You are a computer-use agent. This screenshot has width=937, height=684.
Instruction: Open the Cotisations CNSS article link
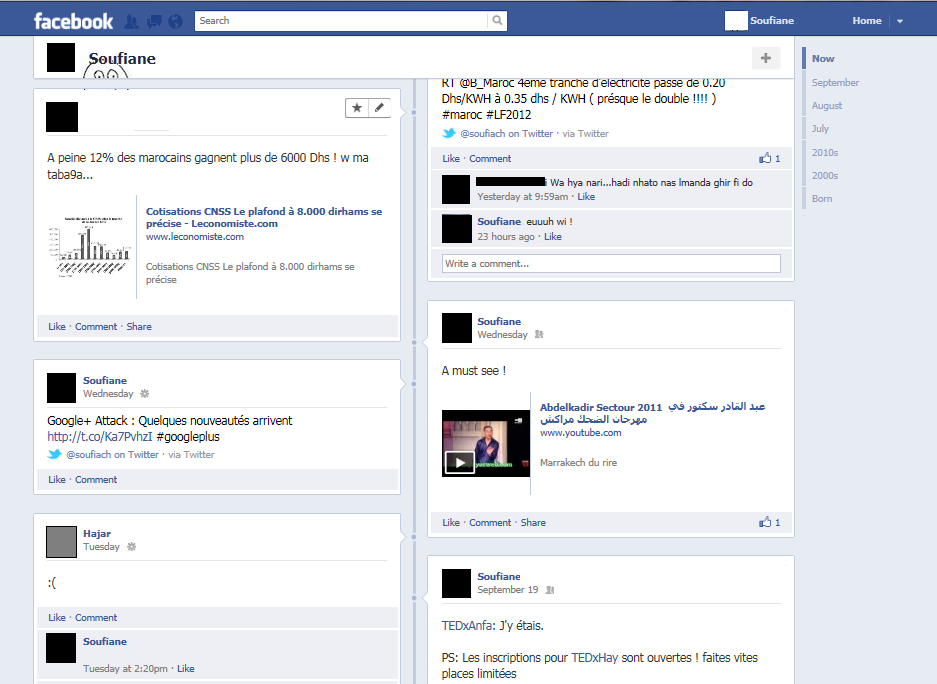263,217
